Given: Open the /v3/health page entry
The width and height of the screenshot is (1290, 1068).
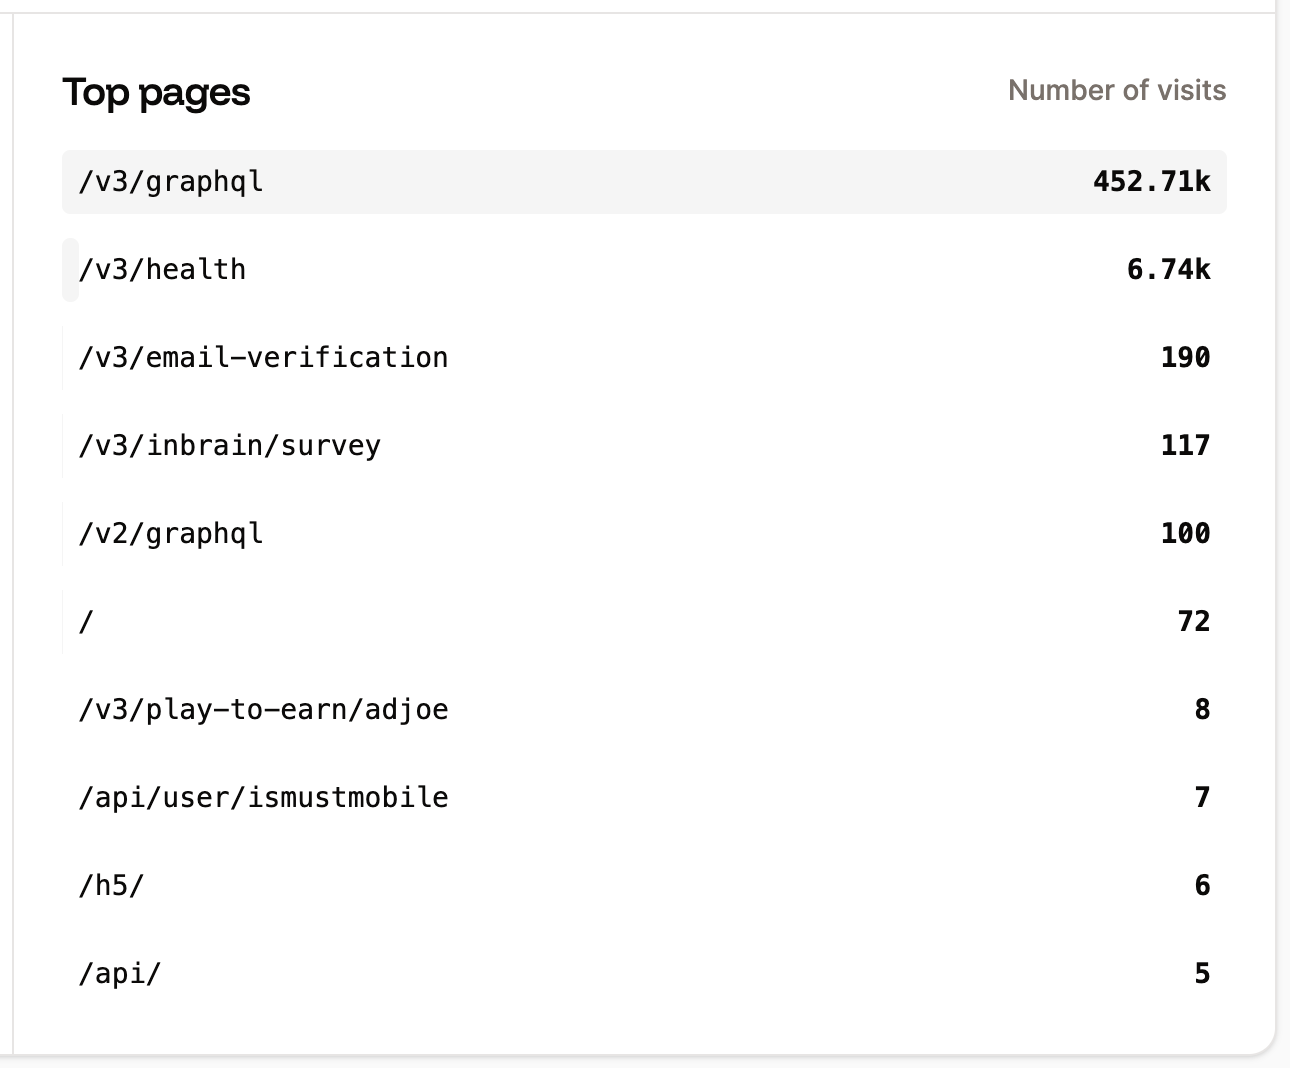Looking at the screenshot, I should 162,269.
